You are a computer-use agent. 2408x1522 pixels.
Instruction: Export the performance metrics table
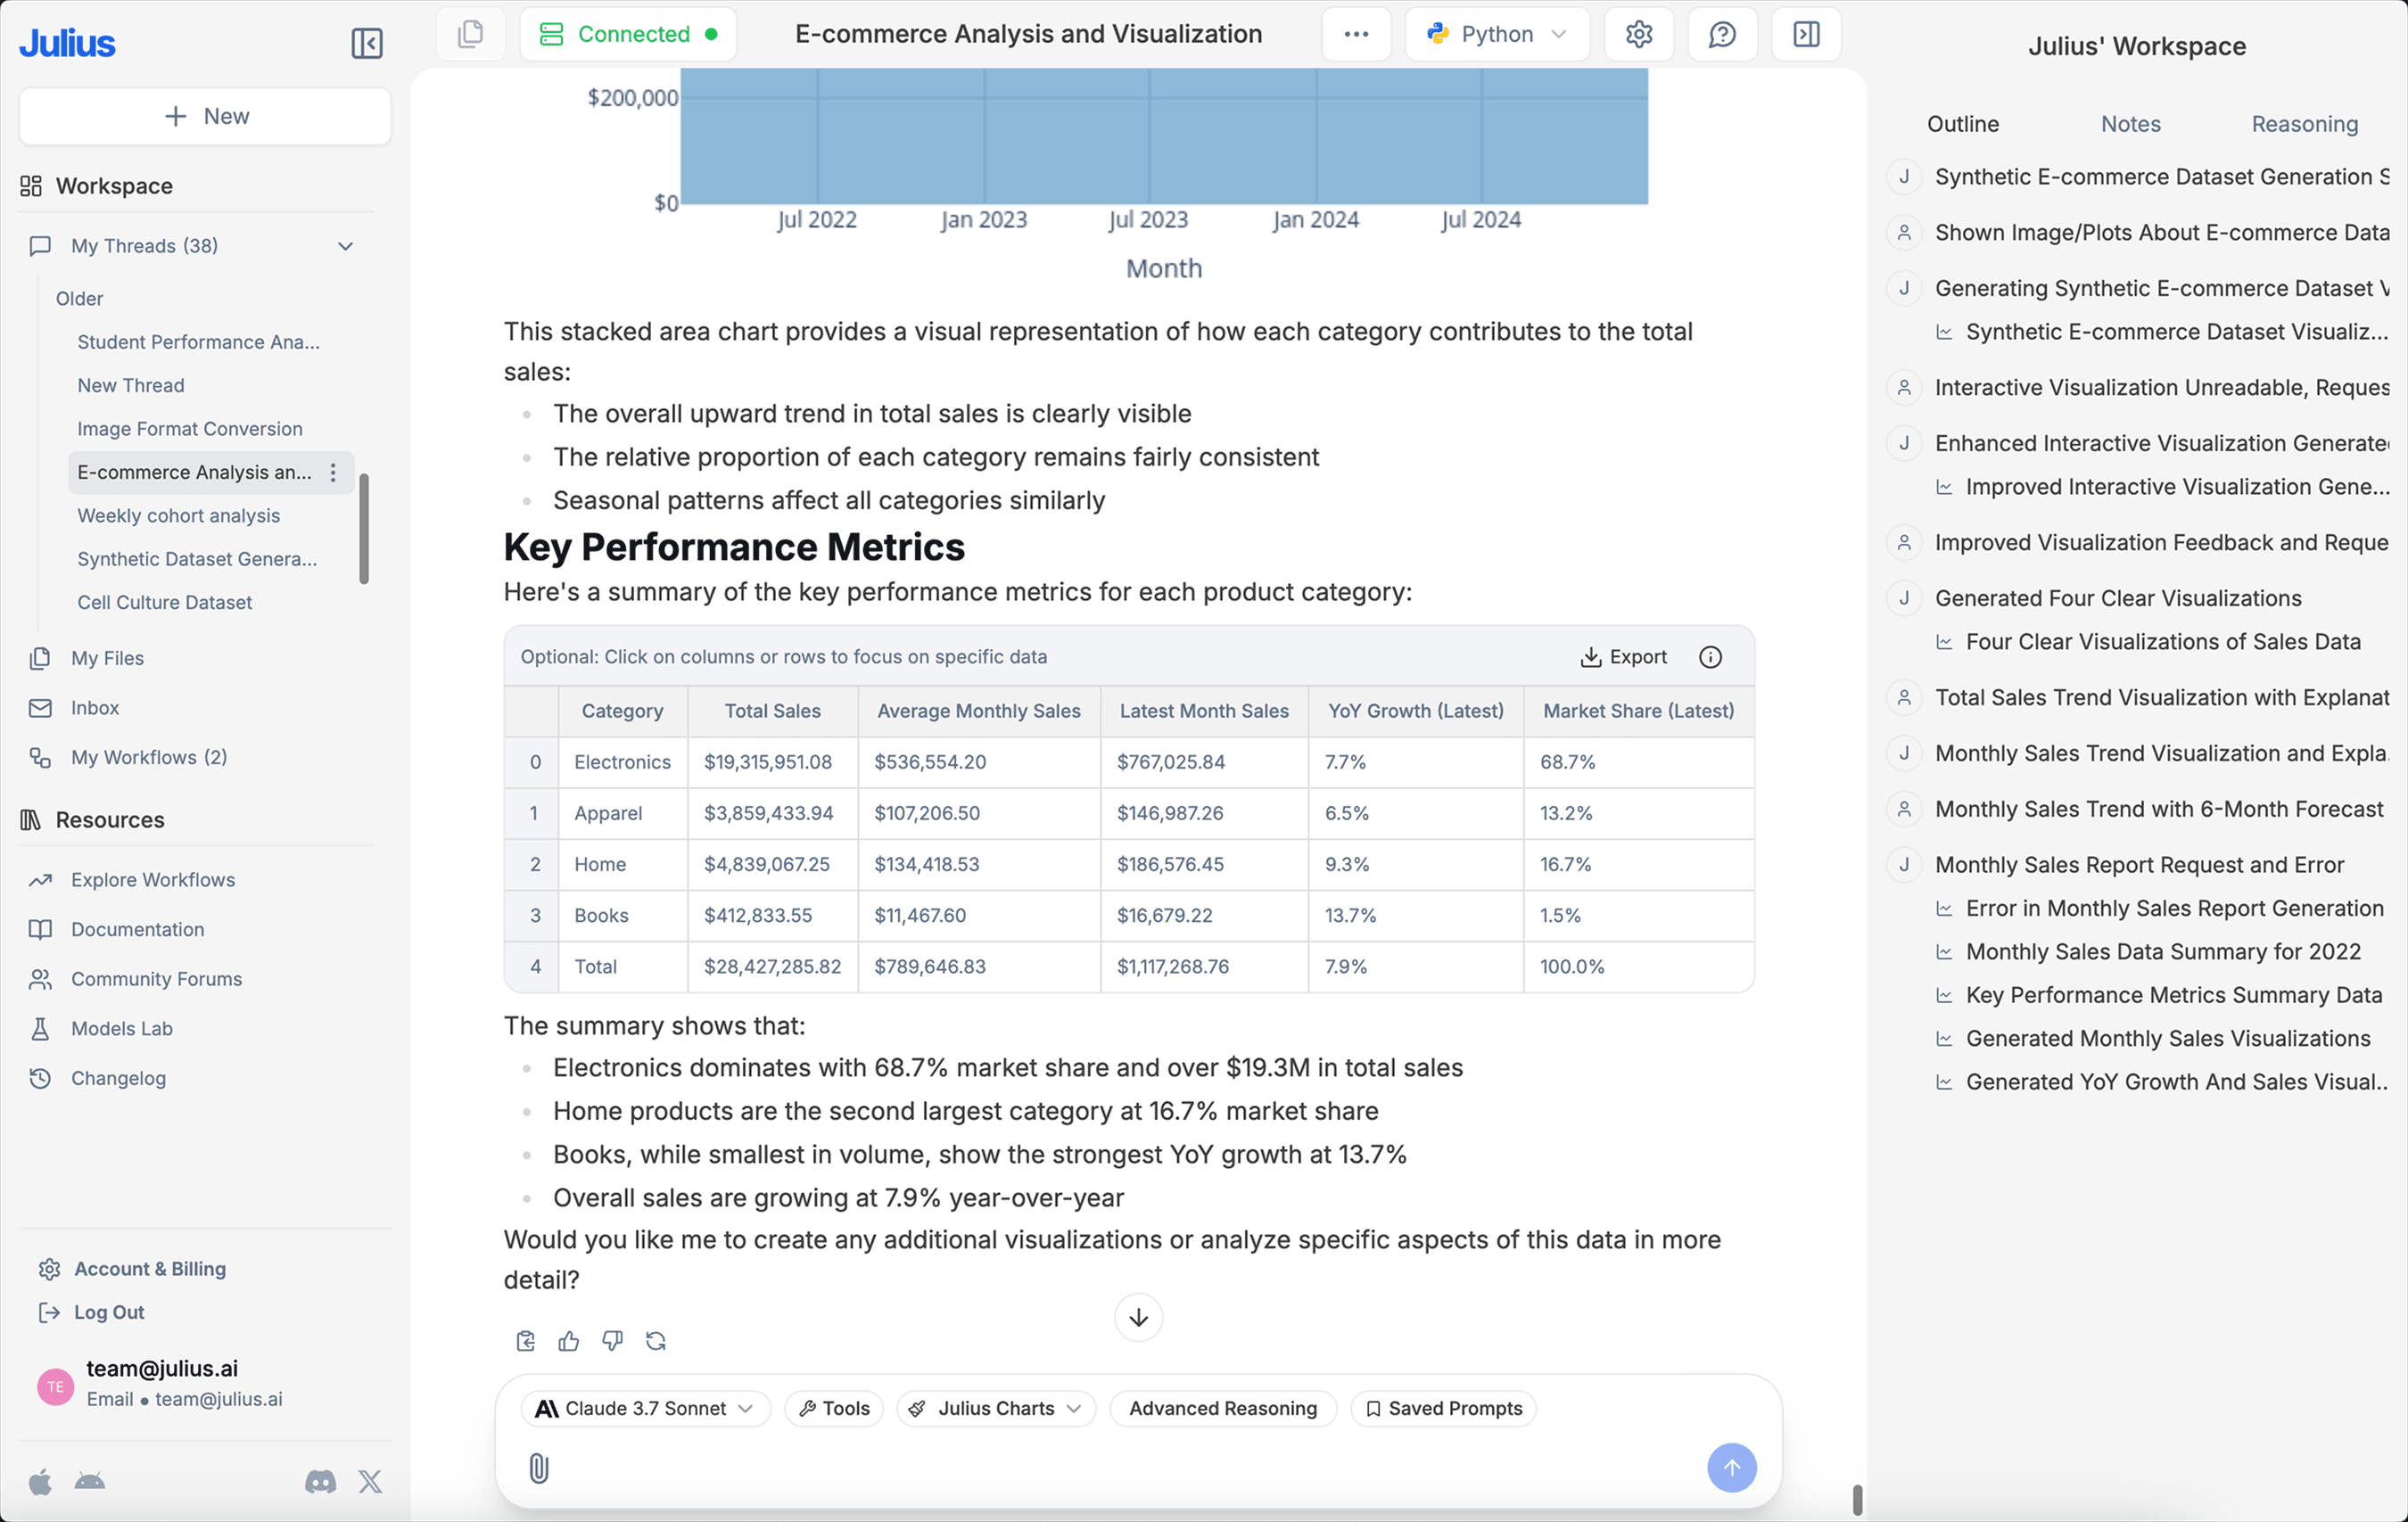coord(1622,657)
